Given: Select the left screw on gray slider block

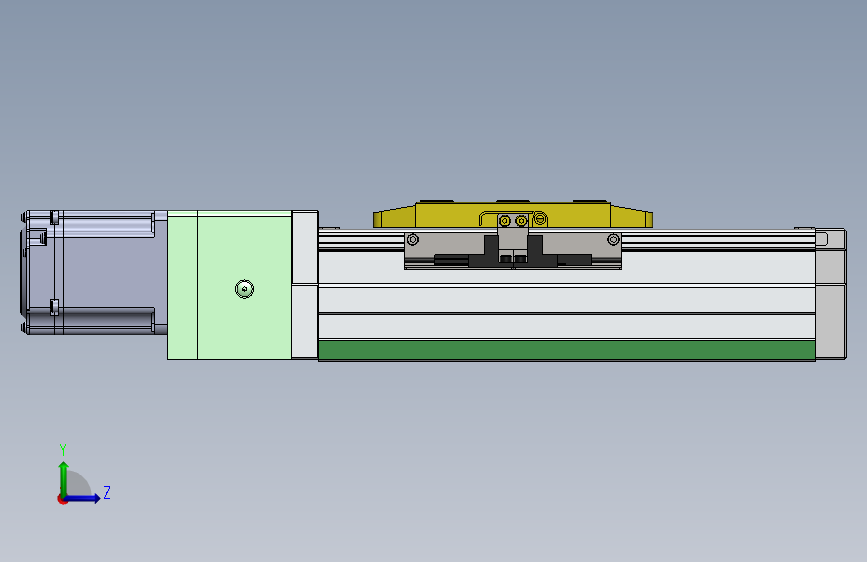Looking at the screenshot, I should point(412,240).
